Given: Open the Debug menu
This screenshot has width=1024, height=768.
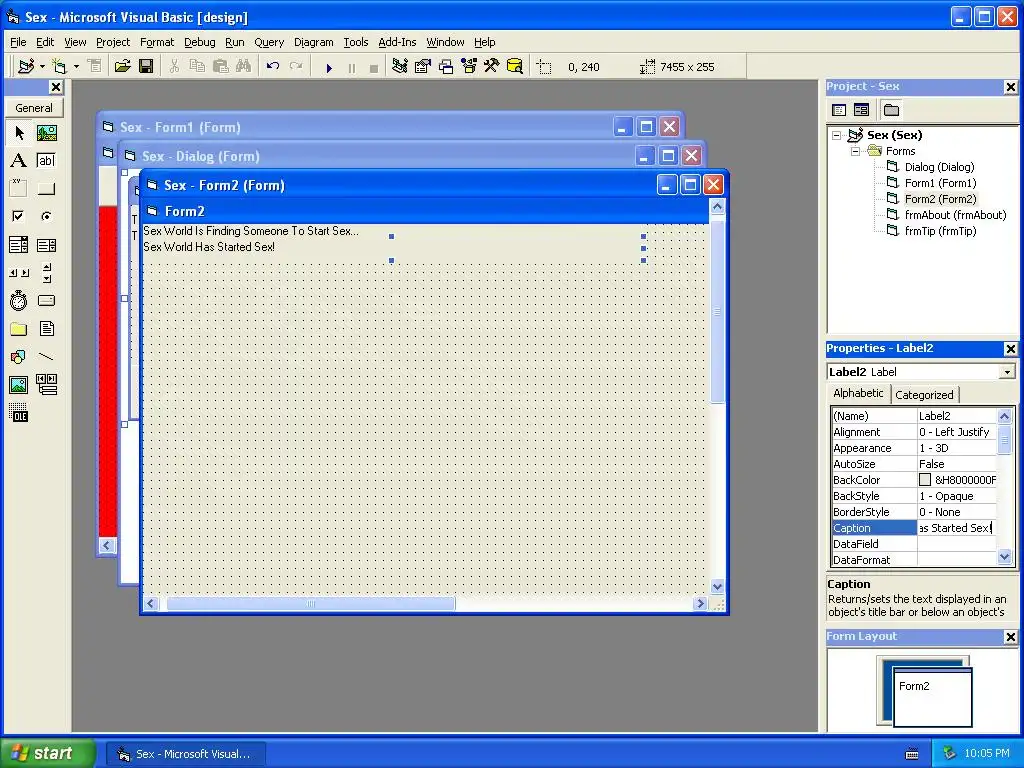Looking at the screenshot, I should 199,42.
